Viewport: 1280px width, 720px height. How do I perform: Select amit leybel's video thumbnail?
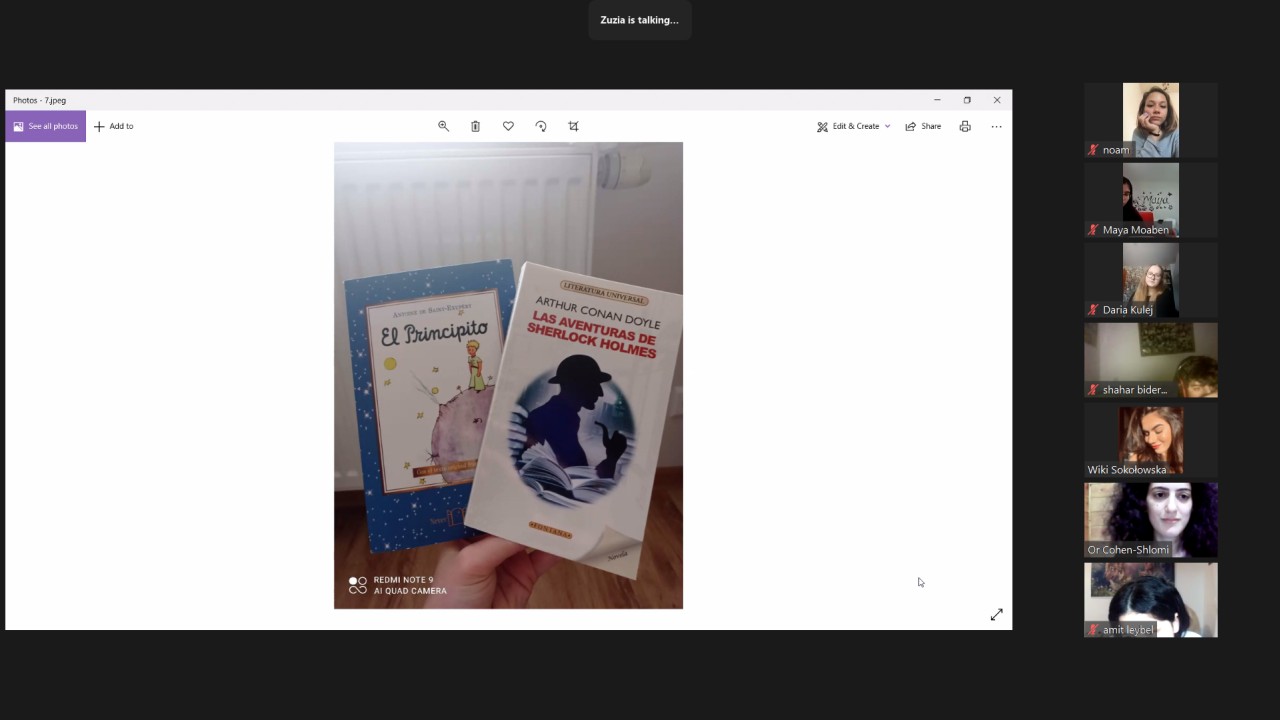(1151, 600)
